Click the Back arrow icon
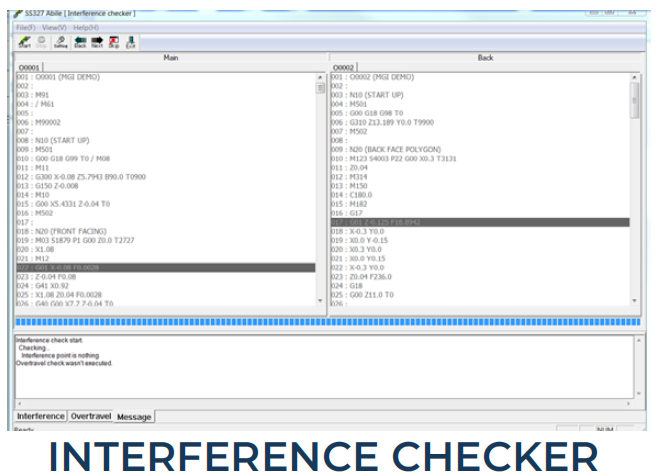This screenshot has width=657, height=476. pyautogui.click(x=80, y=43)
